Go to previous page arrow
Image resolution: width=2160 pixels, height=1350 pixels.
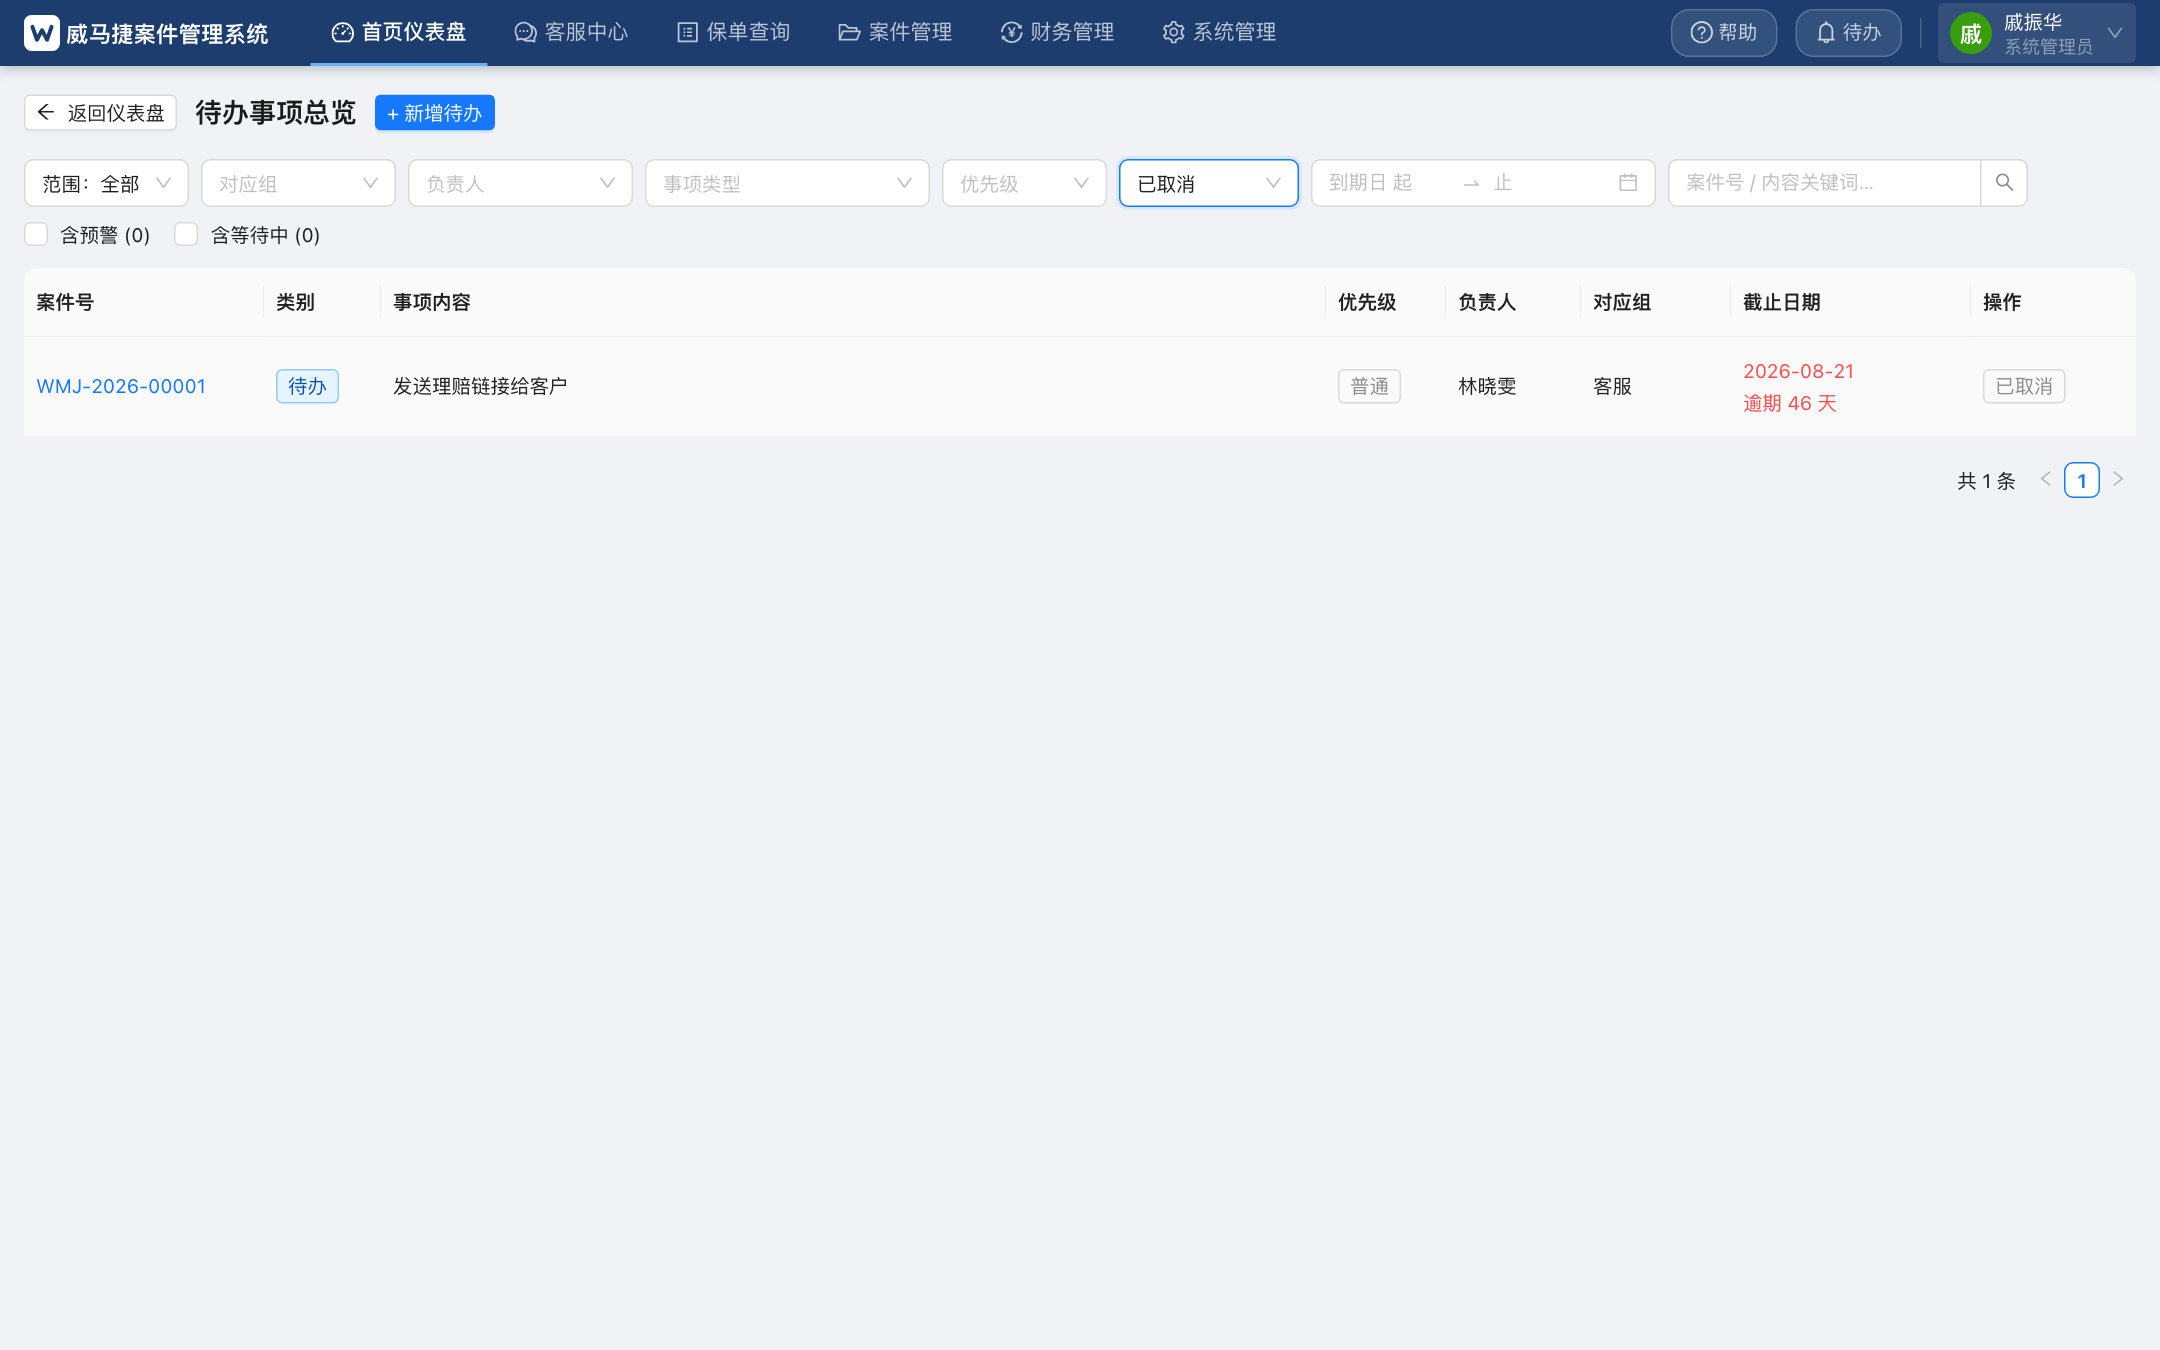tap(2046, 480)
